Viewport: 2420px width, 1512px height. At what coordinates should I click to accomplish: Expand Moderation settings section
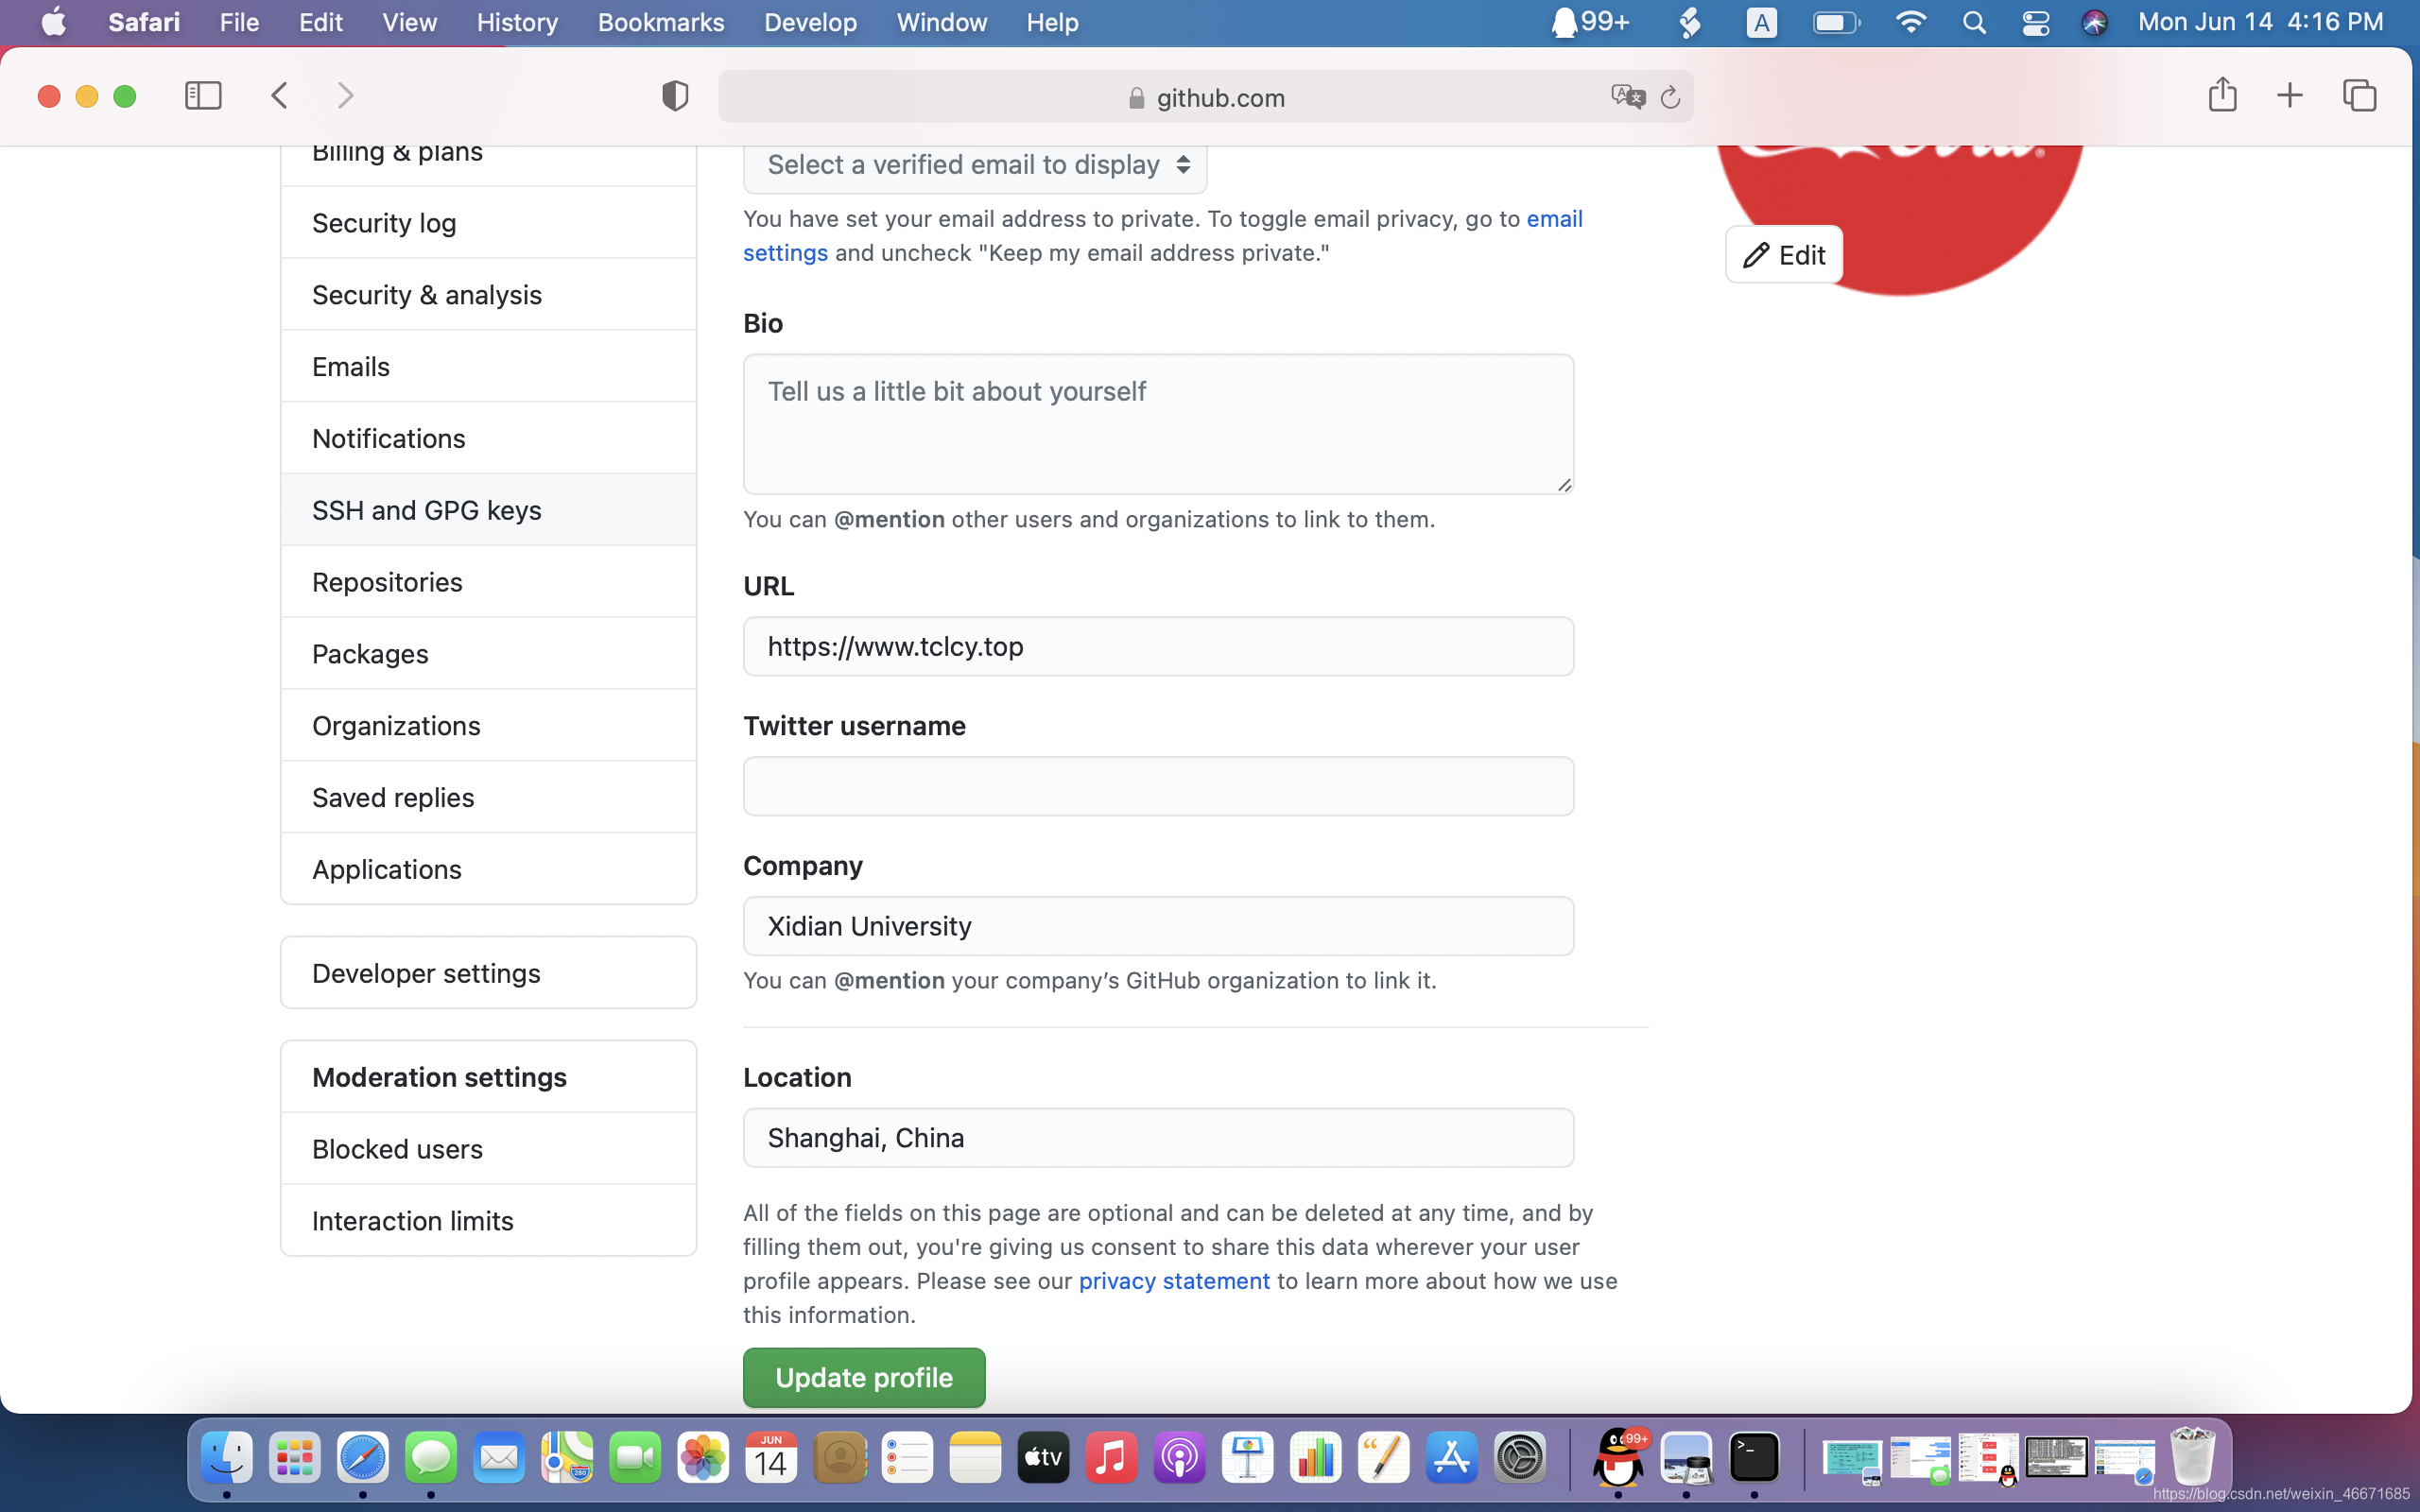pos(439,1074)
